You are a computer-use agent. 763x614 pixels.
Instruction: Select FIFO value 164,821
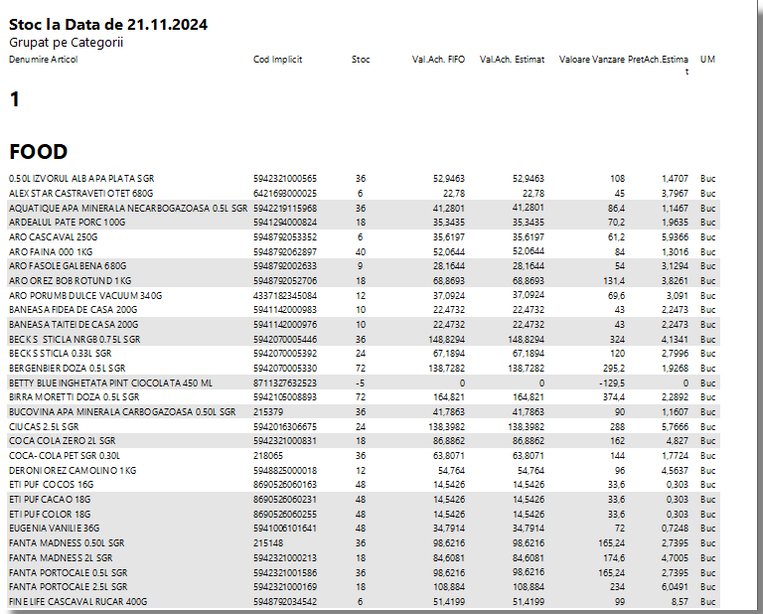pyautogui.click(x=449, y=397)
